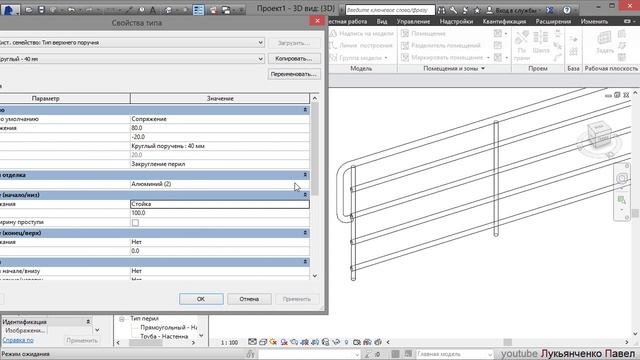Toggle Sun Path icon in view control bar
The image size is (640, 360).
pyautogui.click(x=273, y=342)
